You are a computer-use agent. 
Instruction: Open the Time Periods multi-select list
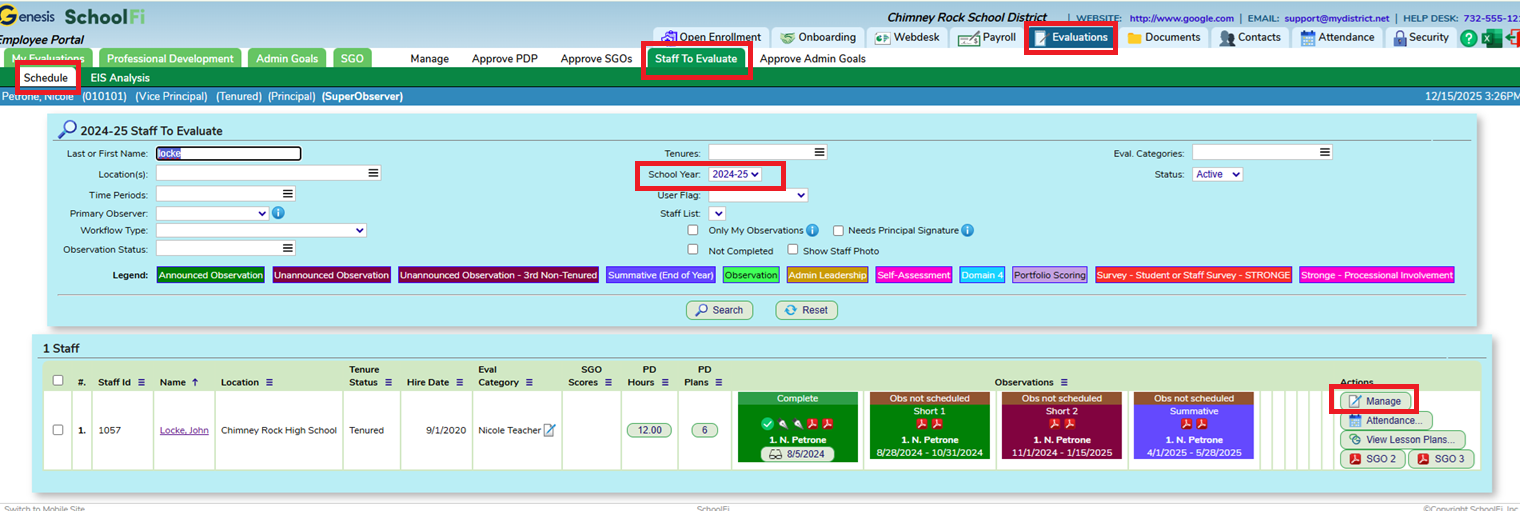(x=225, y=194)
